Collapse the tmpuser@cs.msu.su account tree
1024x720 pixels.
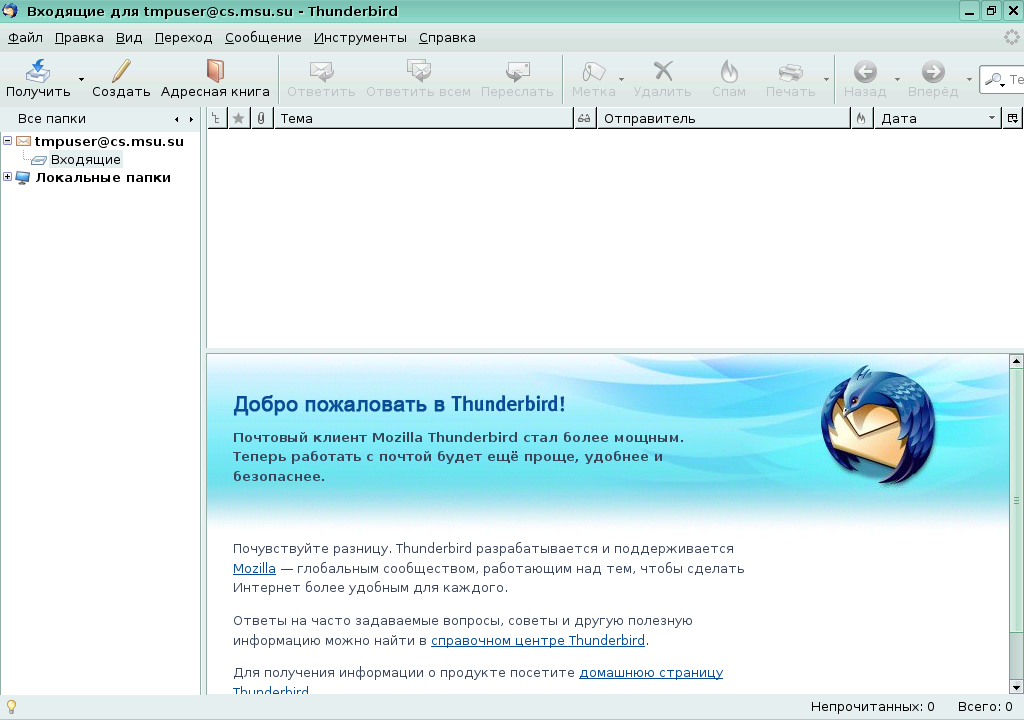(x=8, y=141)
